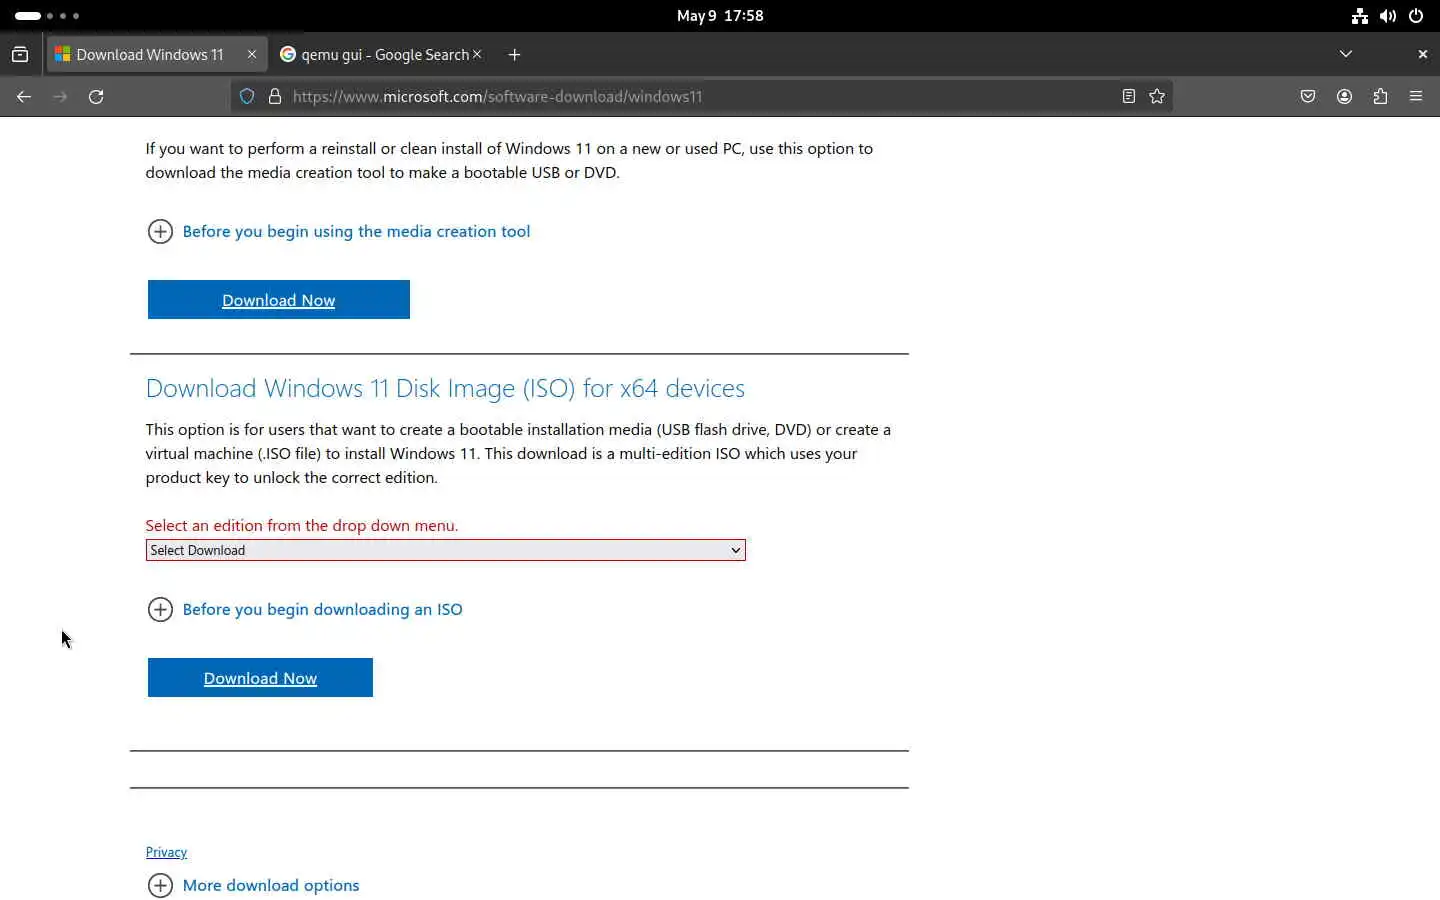Viewport: 1440px width, 900px height.
Task: Open the Extensions puzzle piece icon
Action: pos(1380,97)
